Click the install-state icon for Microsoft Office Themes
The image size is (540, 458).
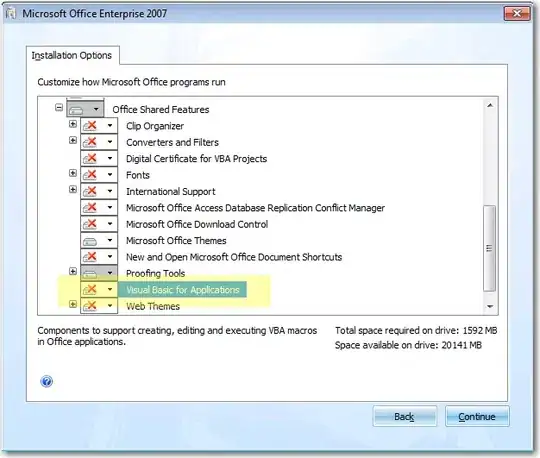[x=90, y=240]
